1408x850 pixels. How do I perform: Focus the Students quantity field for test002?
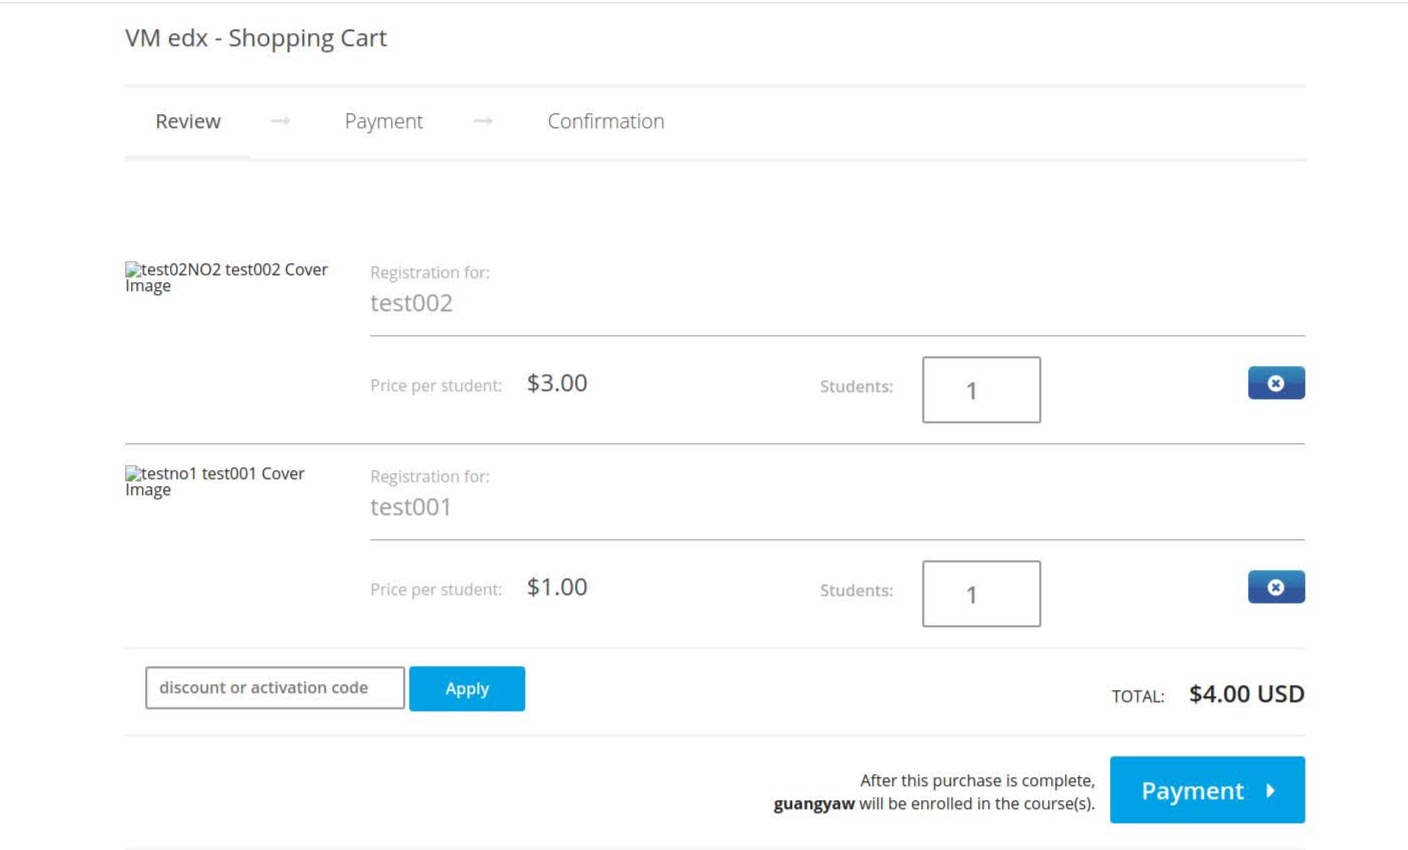pos(980,390)
